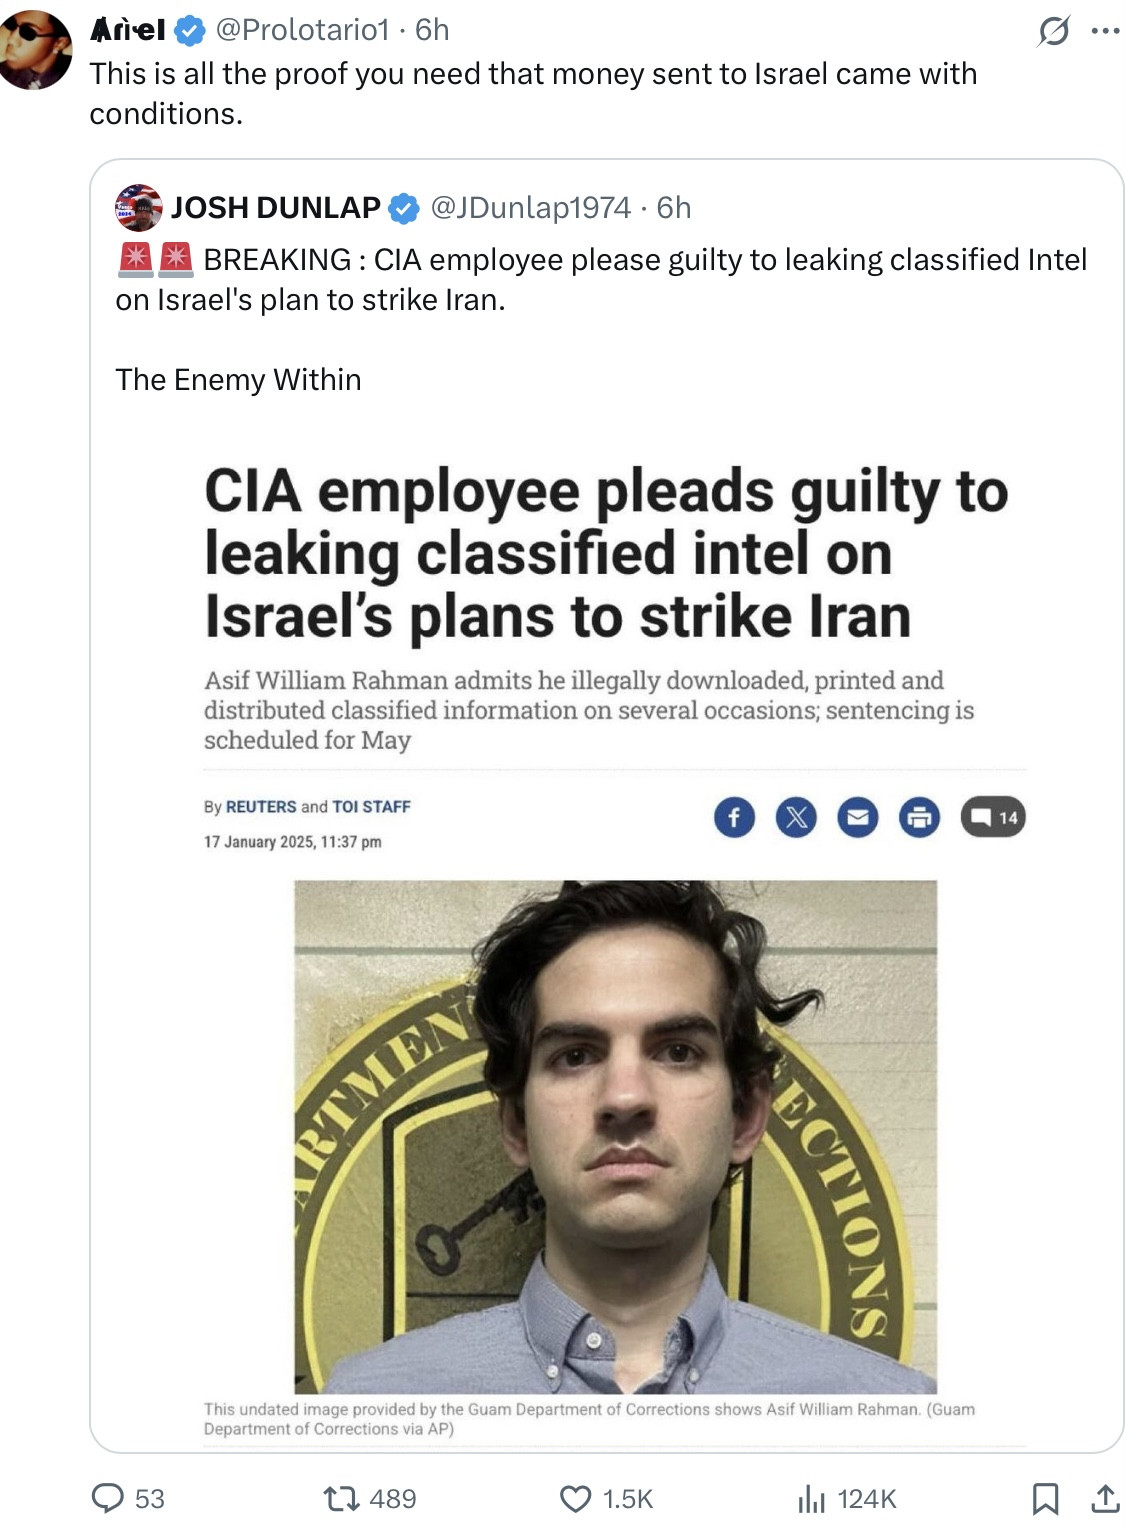Click the email share icon in article
Image resolution: width=1127 pixels, height=1531 pixels.
click(x=857, y=817)
